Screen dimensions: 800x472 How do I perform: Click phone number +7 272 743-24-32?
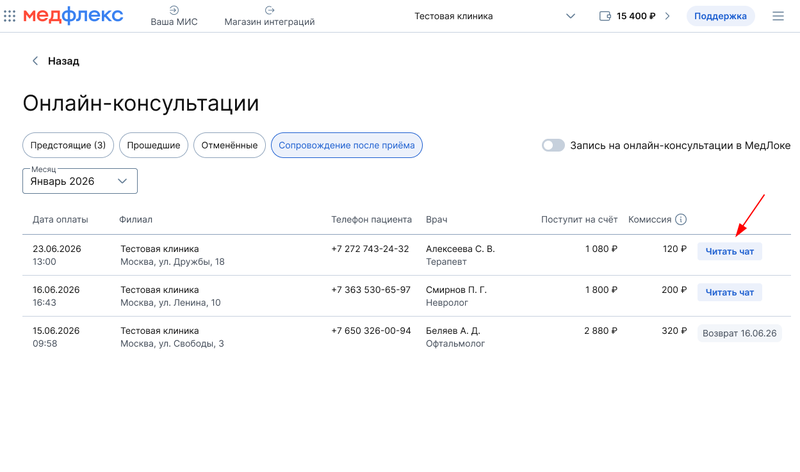pyautogui.click(x=370, y=249)
